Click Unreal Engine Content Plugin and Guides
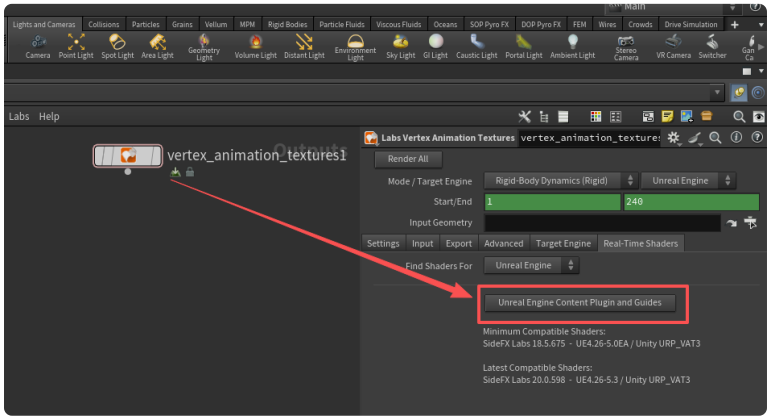772x418 pixels. (x=579, y=302)
